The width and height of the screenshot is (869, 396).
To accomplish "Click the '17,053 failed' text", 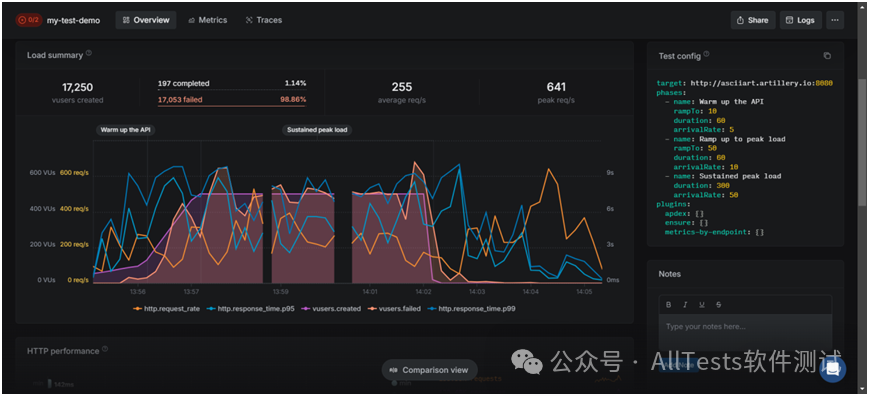I will click(180, 100).
